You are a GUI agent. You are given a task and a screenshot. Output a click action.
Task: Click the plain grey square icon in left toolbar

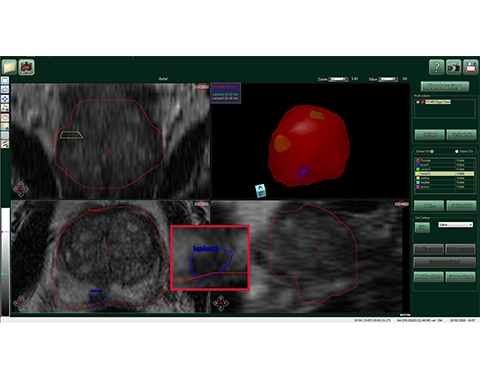[5, 135]
